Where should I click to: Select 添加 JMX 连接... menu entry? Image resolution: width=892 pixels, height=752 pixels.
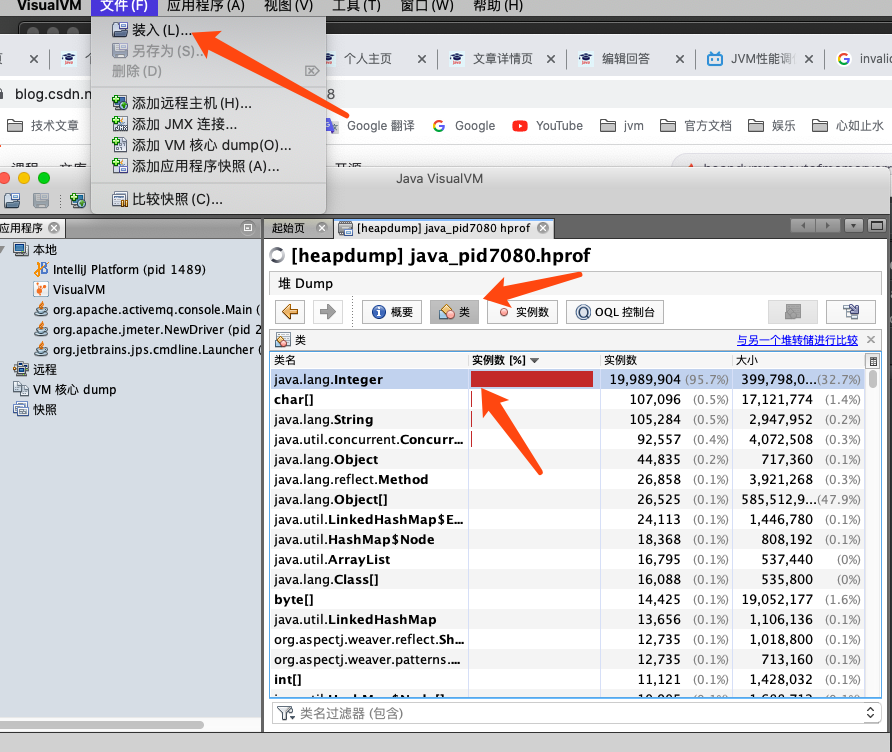pyautogui.click(x=208, y=124)
